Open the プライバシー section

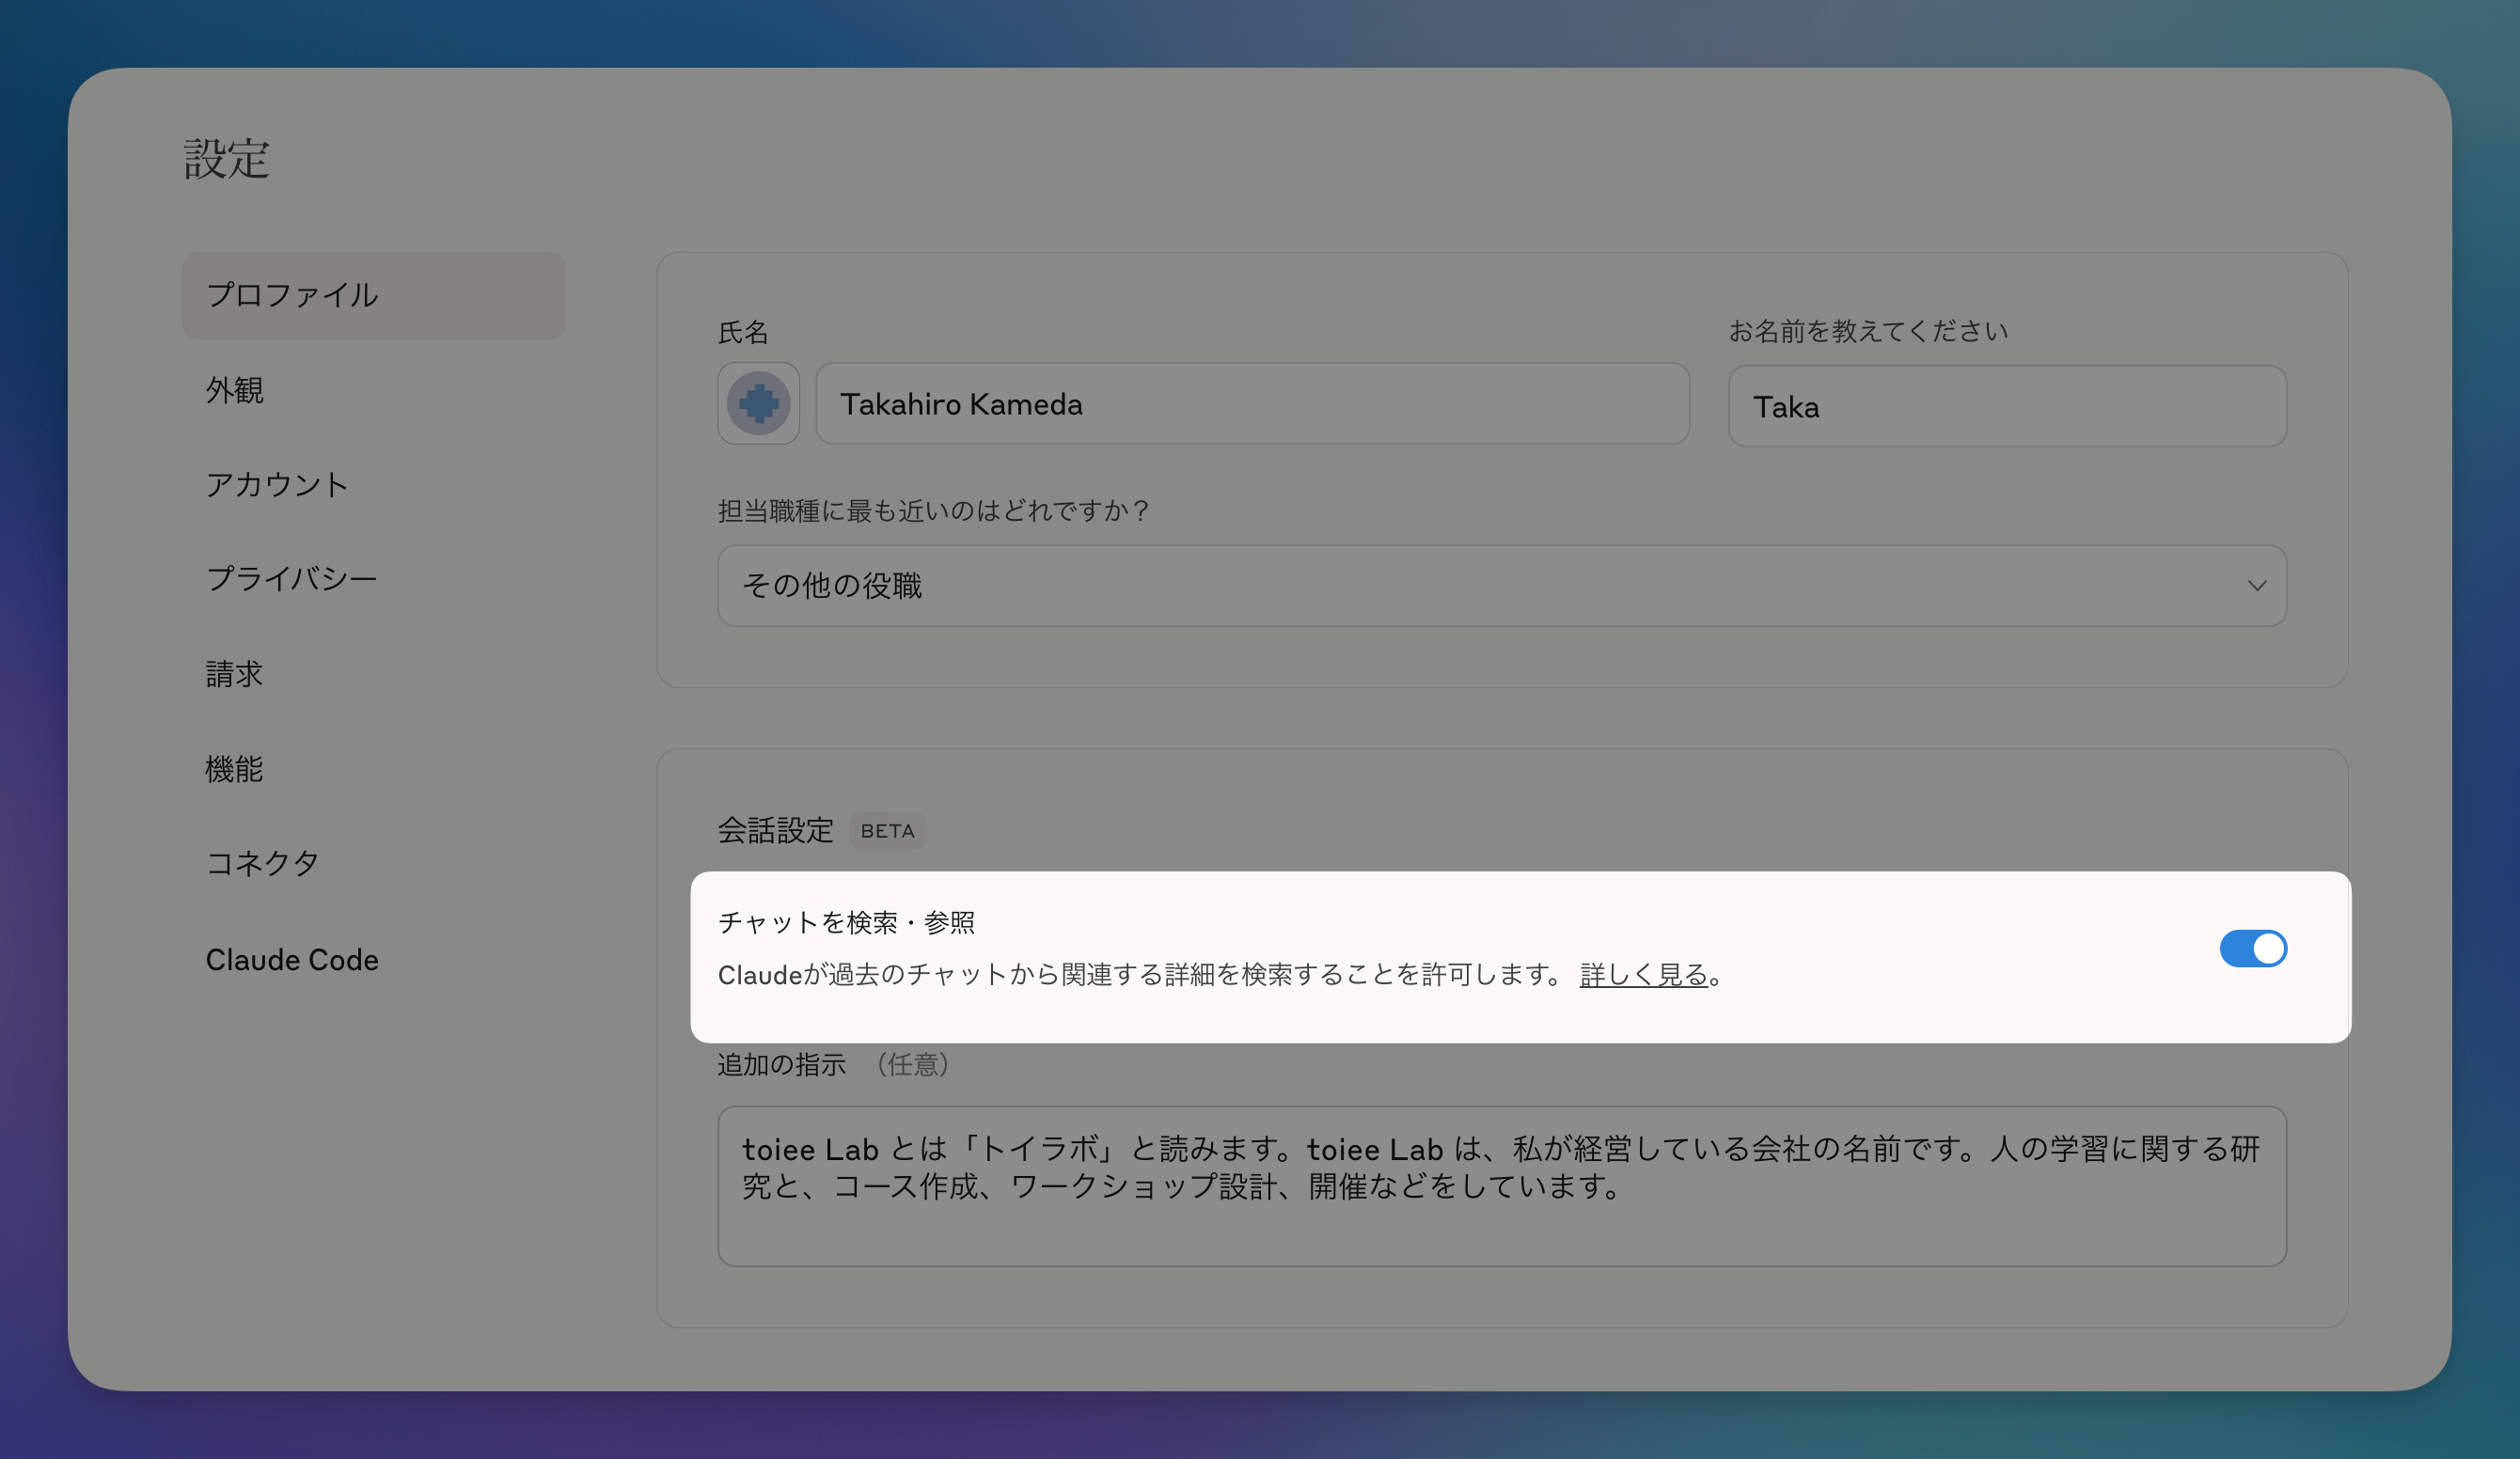(291, 579)
